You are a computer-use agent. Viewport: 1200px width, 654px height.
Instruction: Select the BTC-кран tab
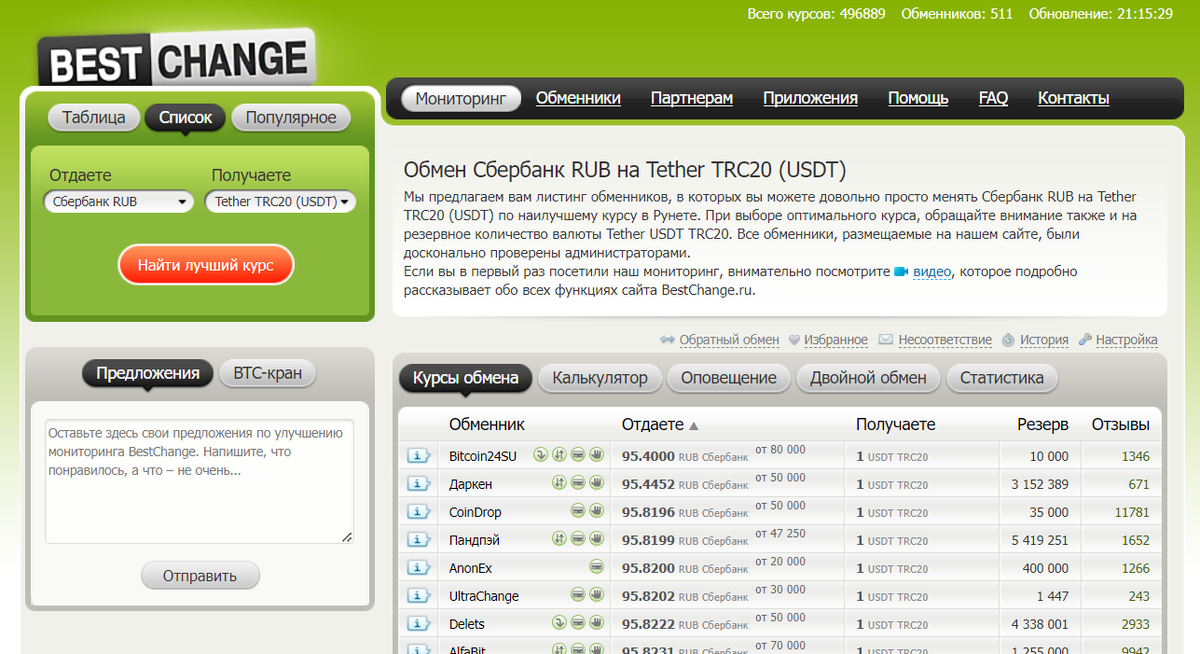[x=268, y=374]
